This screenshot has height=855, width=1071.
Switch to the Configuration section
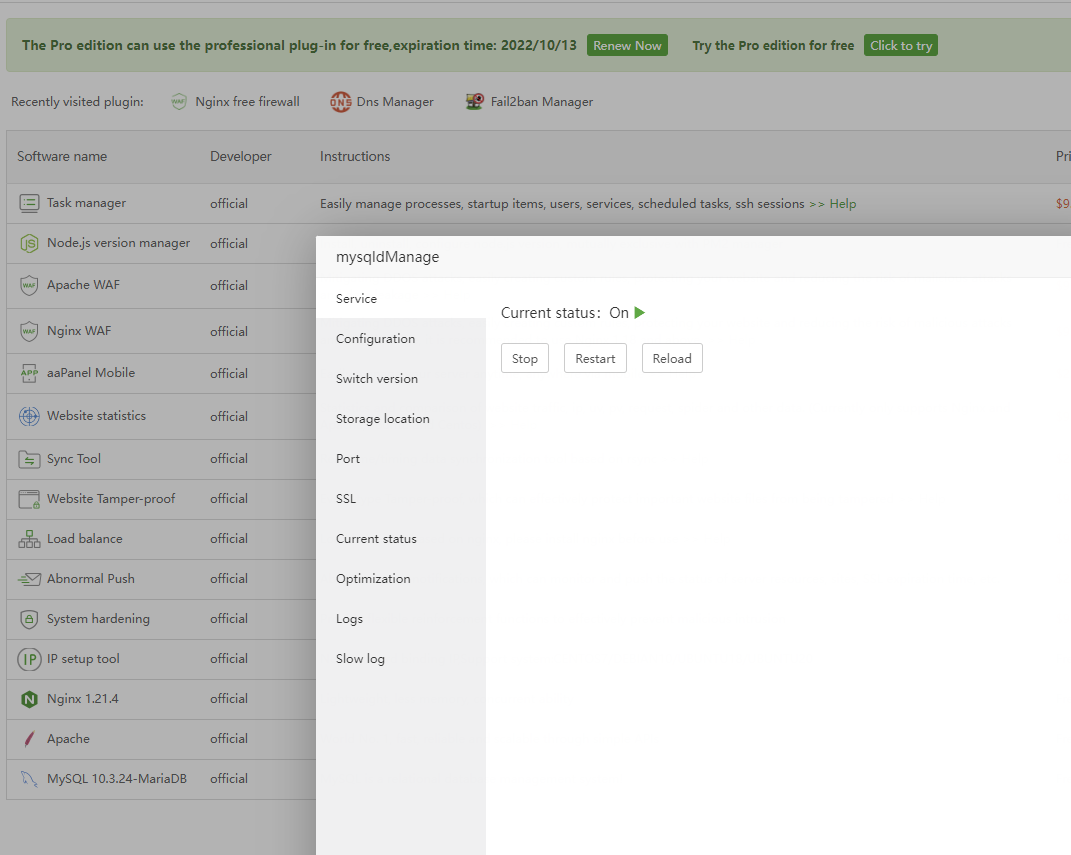pos(375,338)
